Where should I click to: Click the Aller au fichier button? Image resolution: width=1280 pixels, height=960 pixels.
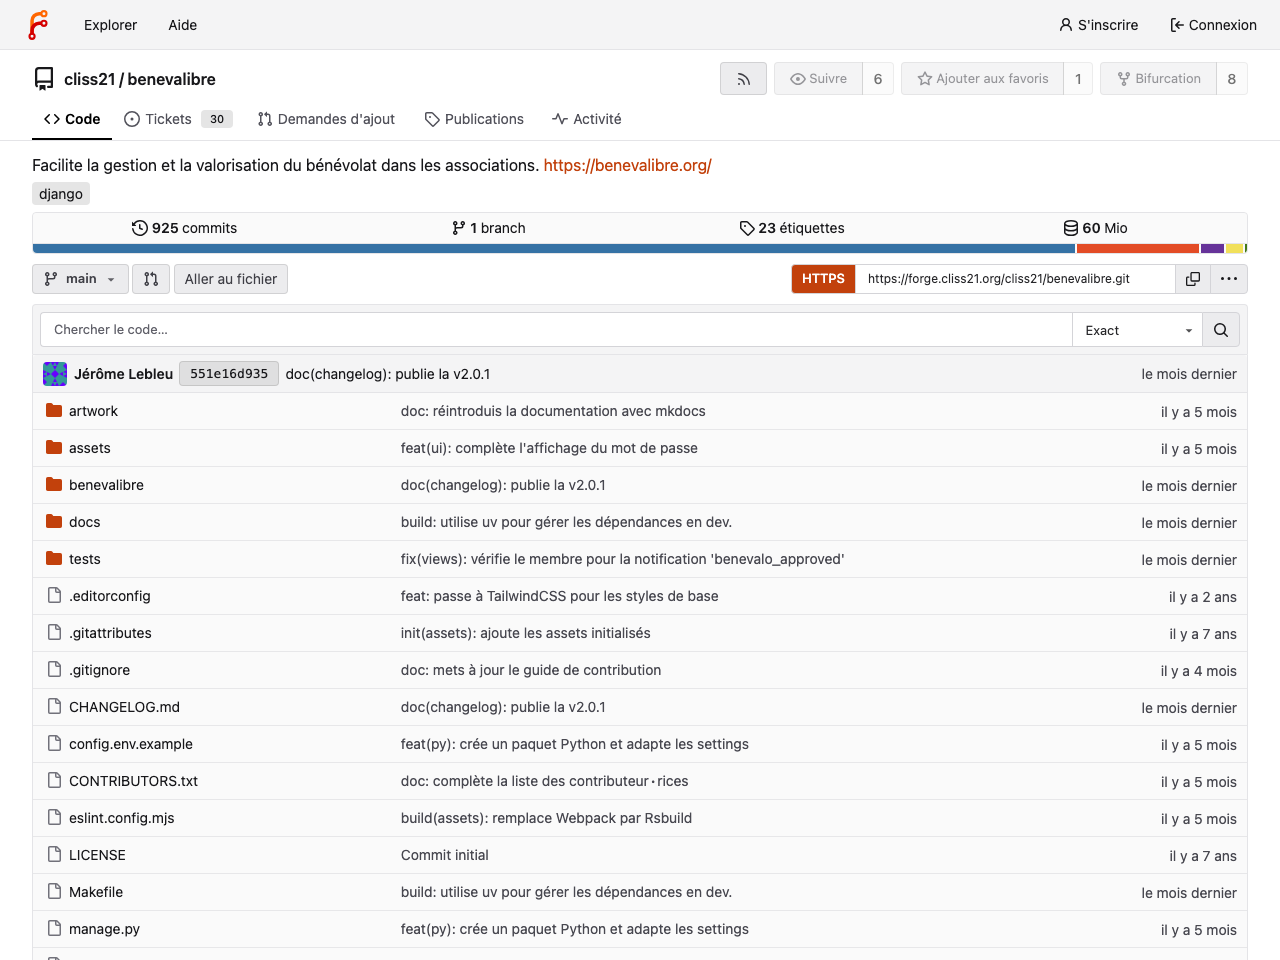[230, 279]
